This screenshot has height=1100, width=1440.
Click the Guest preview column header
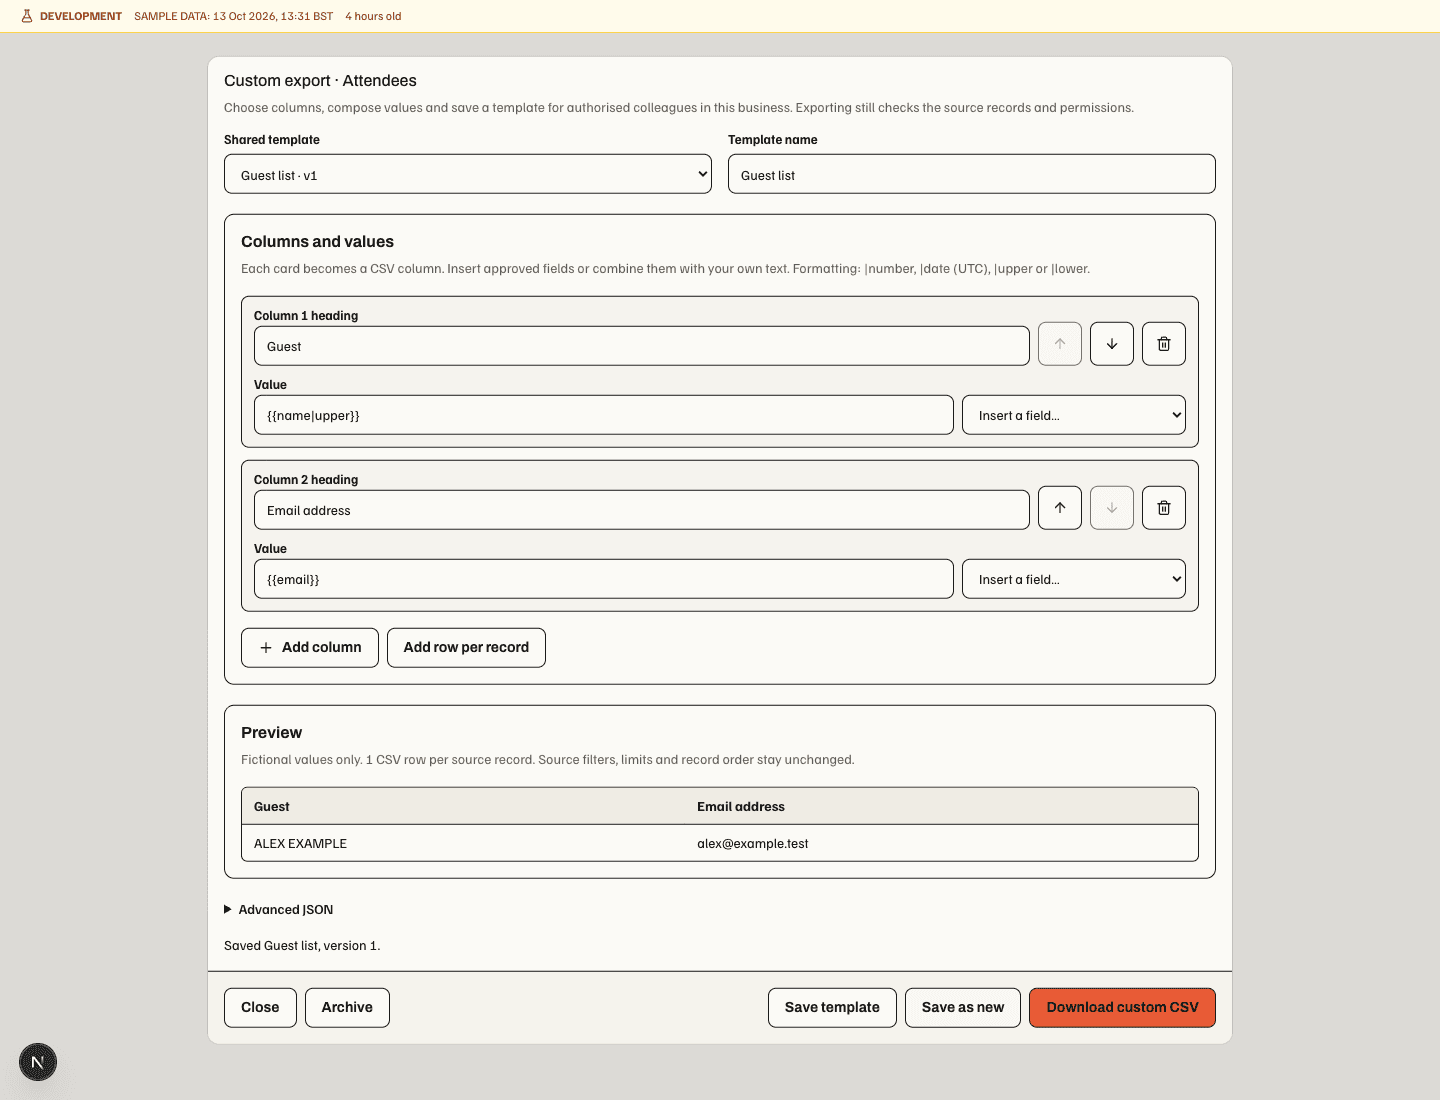(x=463, y=806)
